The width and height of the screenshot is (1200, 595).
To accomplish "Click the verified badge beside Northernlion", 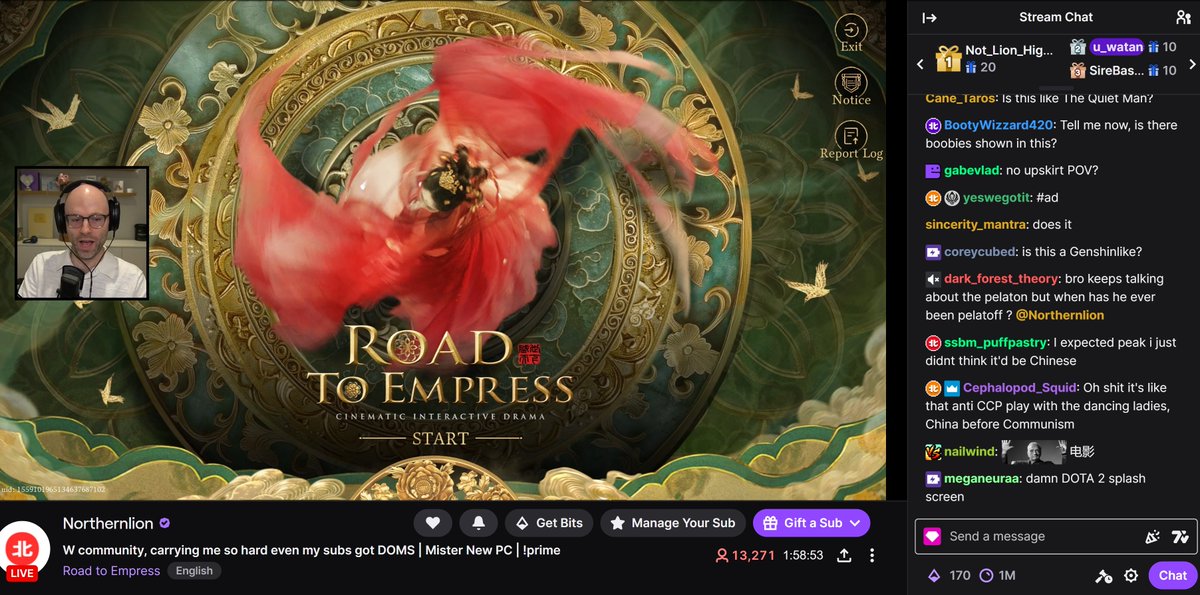I will [x=165, y=524].
